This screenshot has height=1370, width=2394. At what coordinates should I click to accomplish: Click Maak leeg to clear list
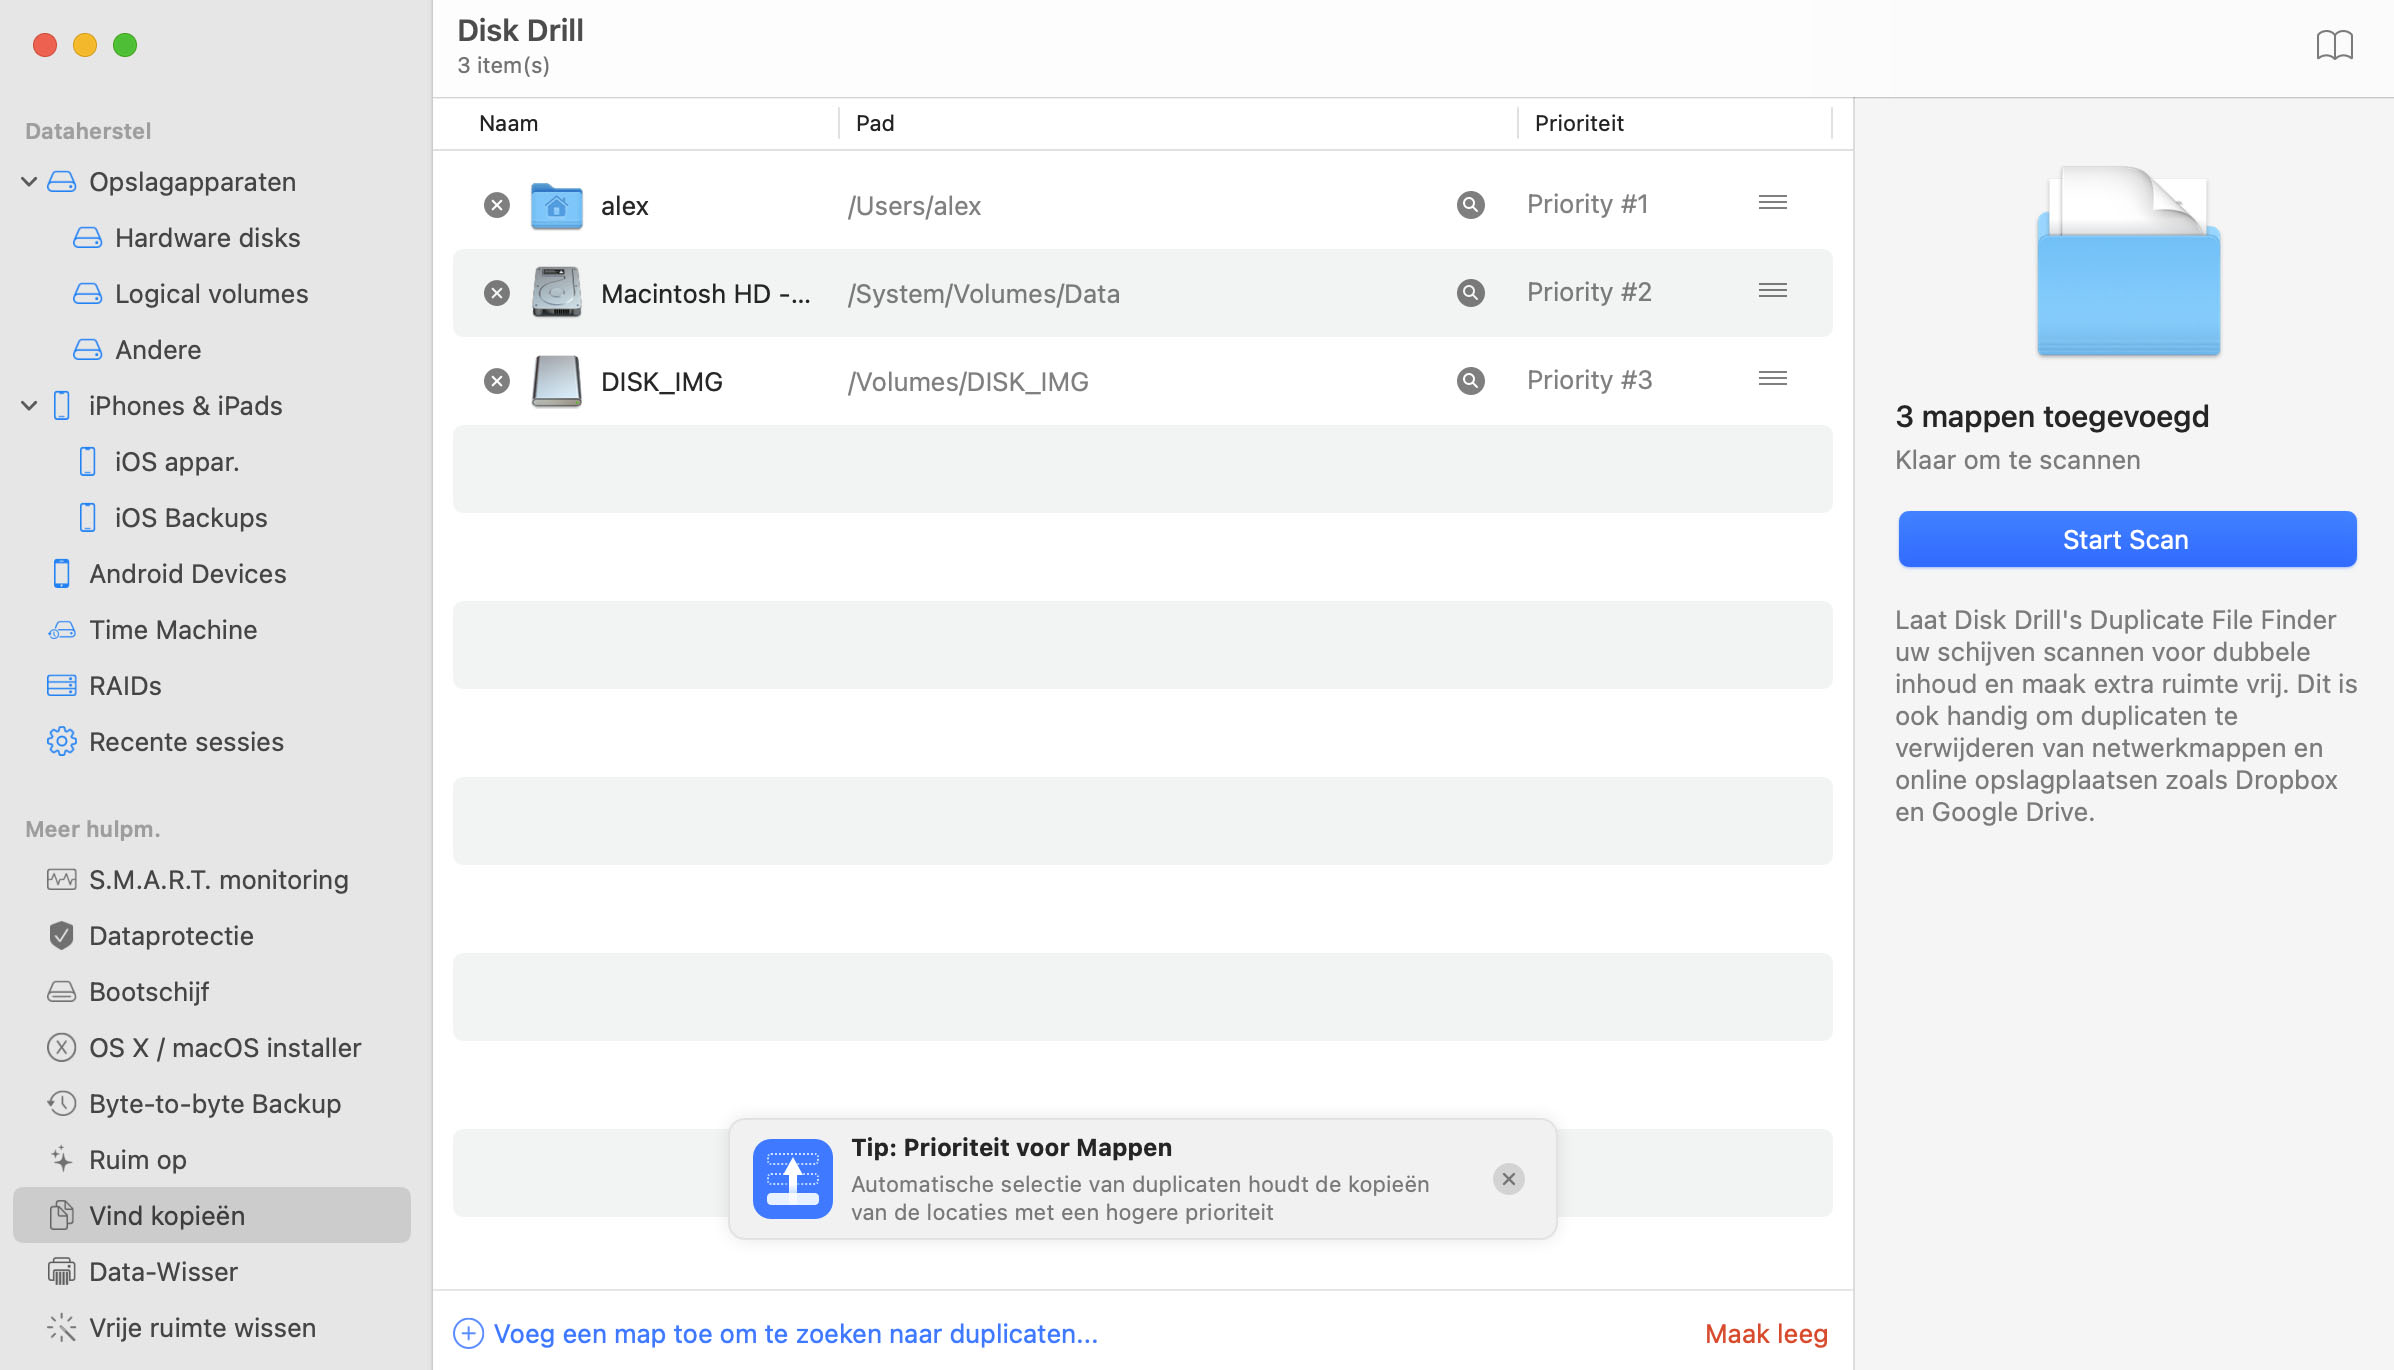[1766, 1334]
